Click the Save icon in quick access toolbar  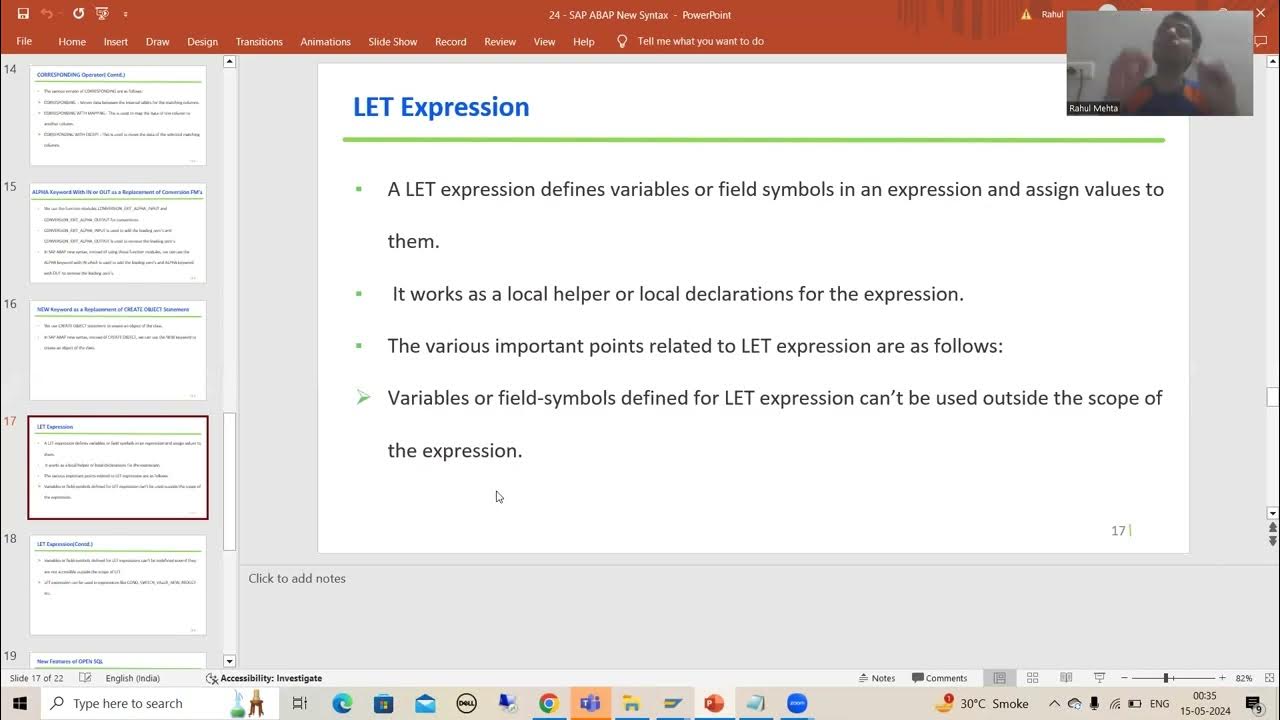coord(23,14)
